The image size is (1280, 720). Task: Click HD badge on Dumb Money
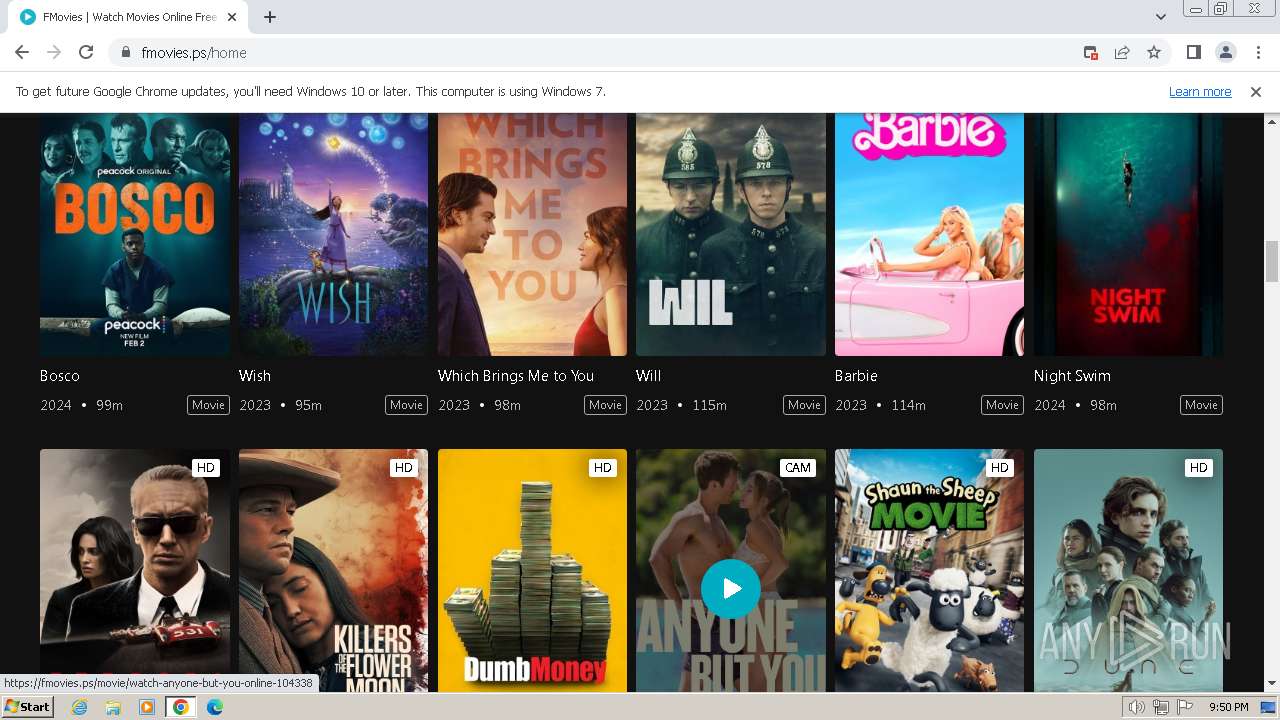pyautogui.click(x=602, y=467)
